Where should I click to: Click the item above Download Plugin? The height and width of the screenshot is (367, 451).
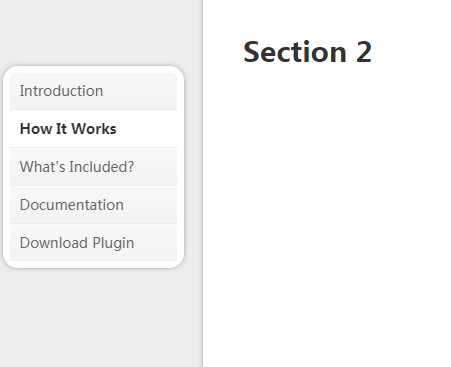pos(93,205)
